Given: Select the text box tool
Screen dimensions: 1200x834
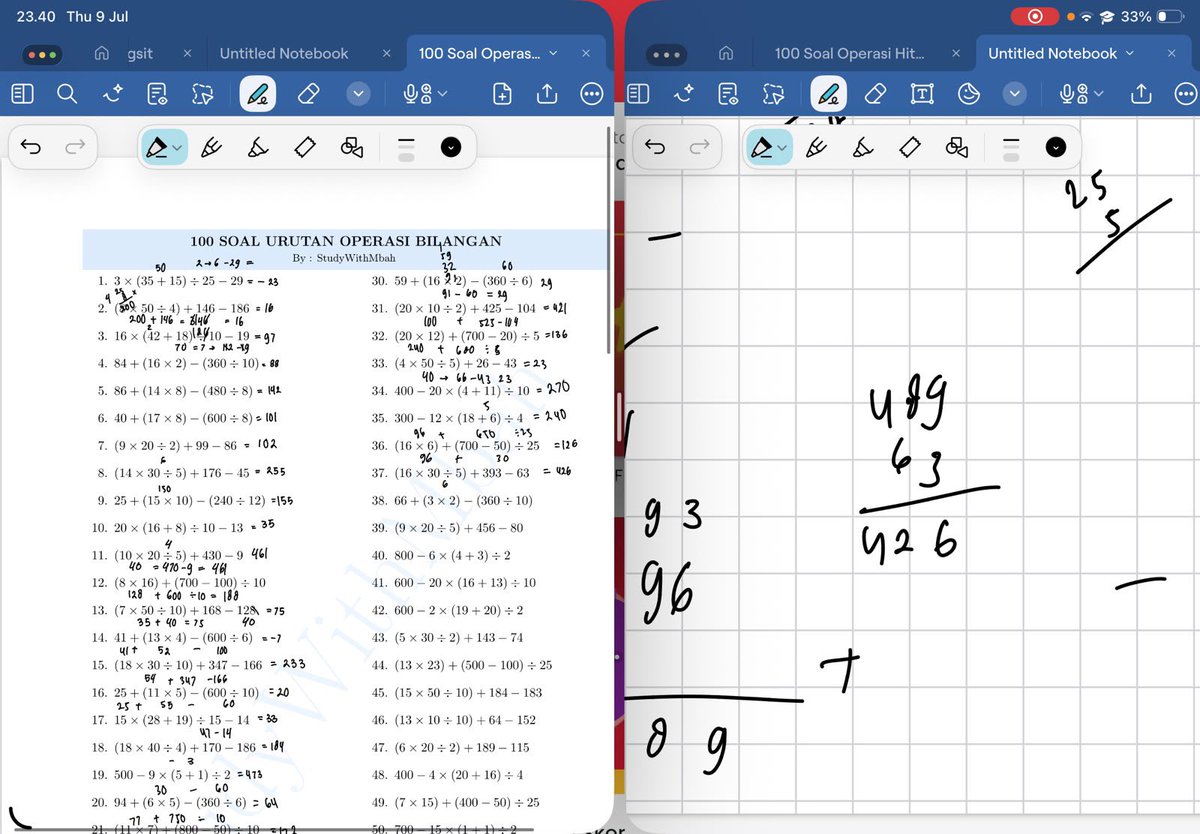Looking at the screenshot, I should point(922,94).
